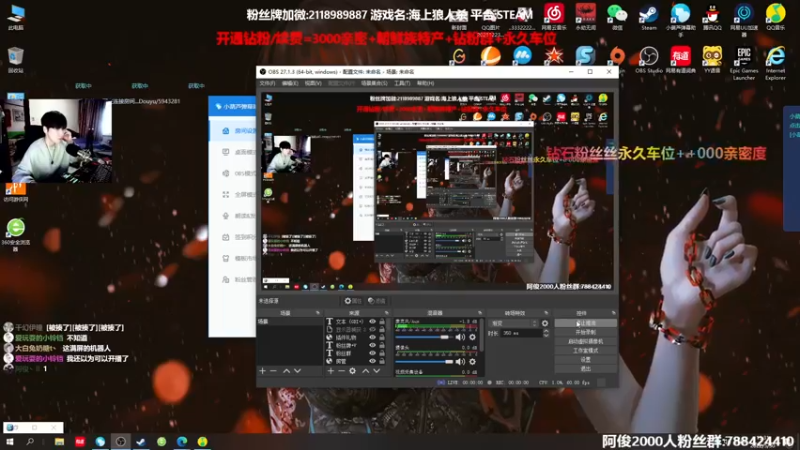This screenshot has width=800, height=450.
Task: Open the 文件(F) menu in OBS
Action: click(x=267, y=83)
